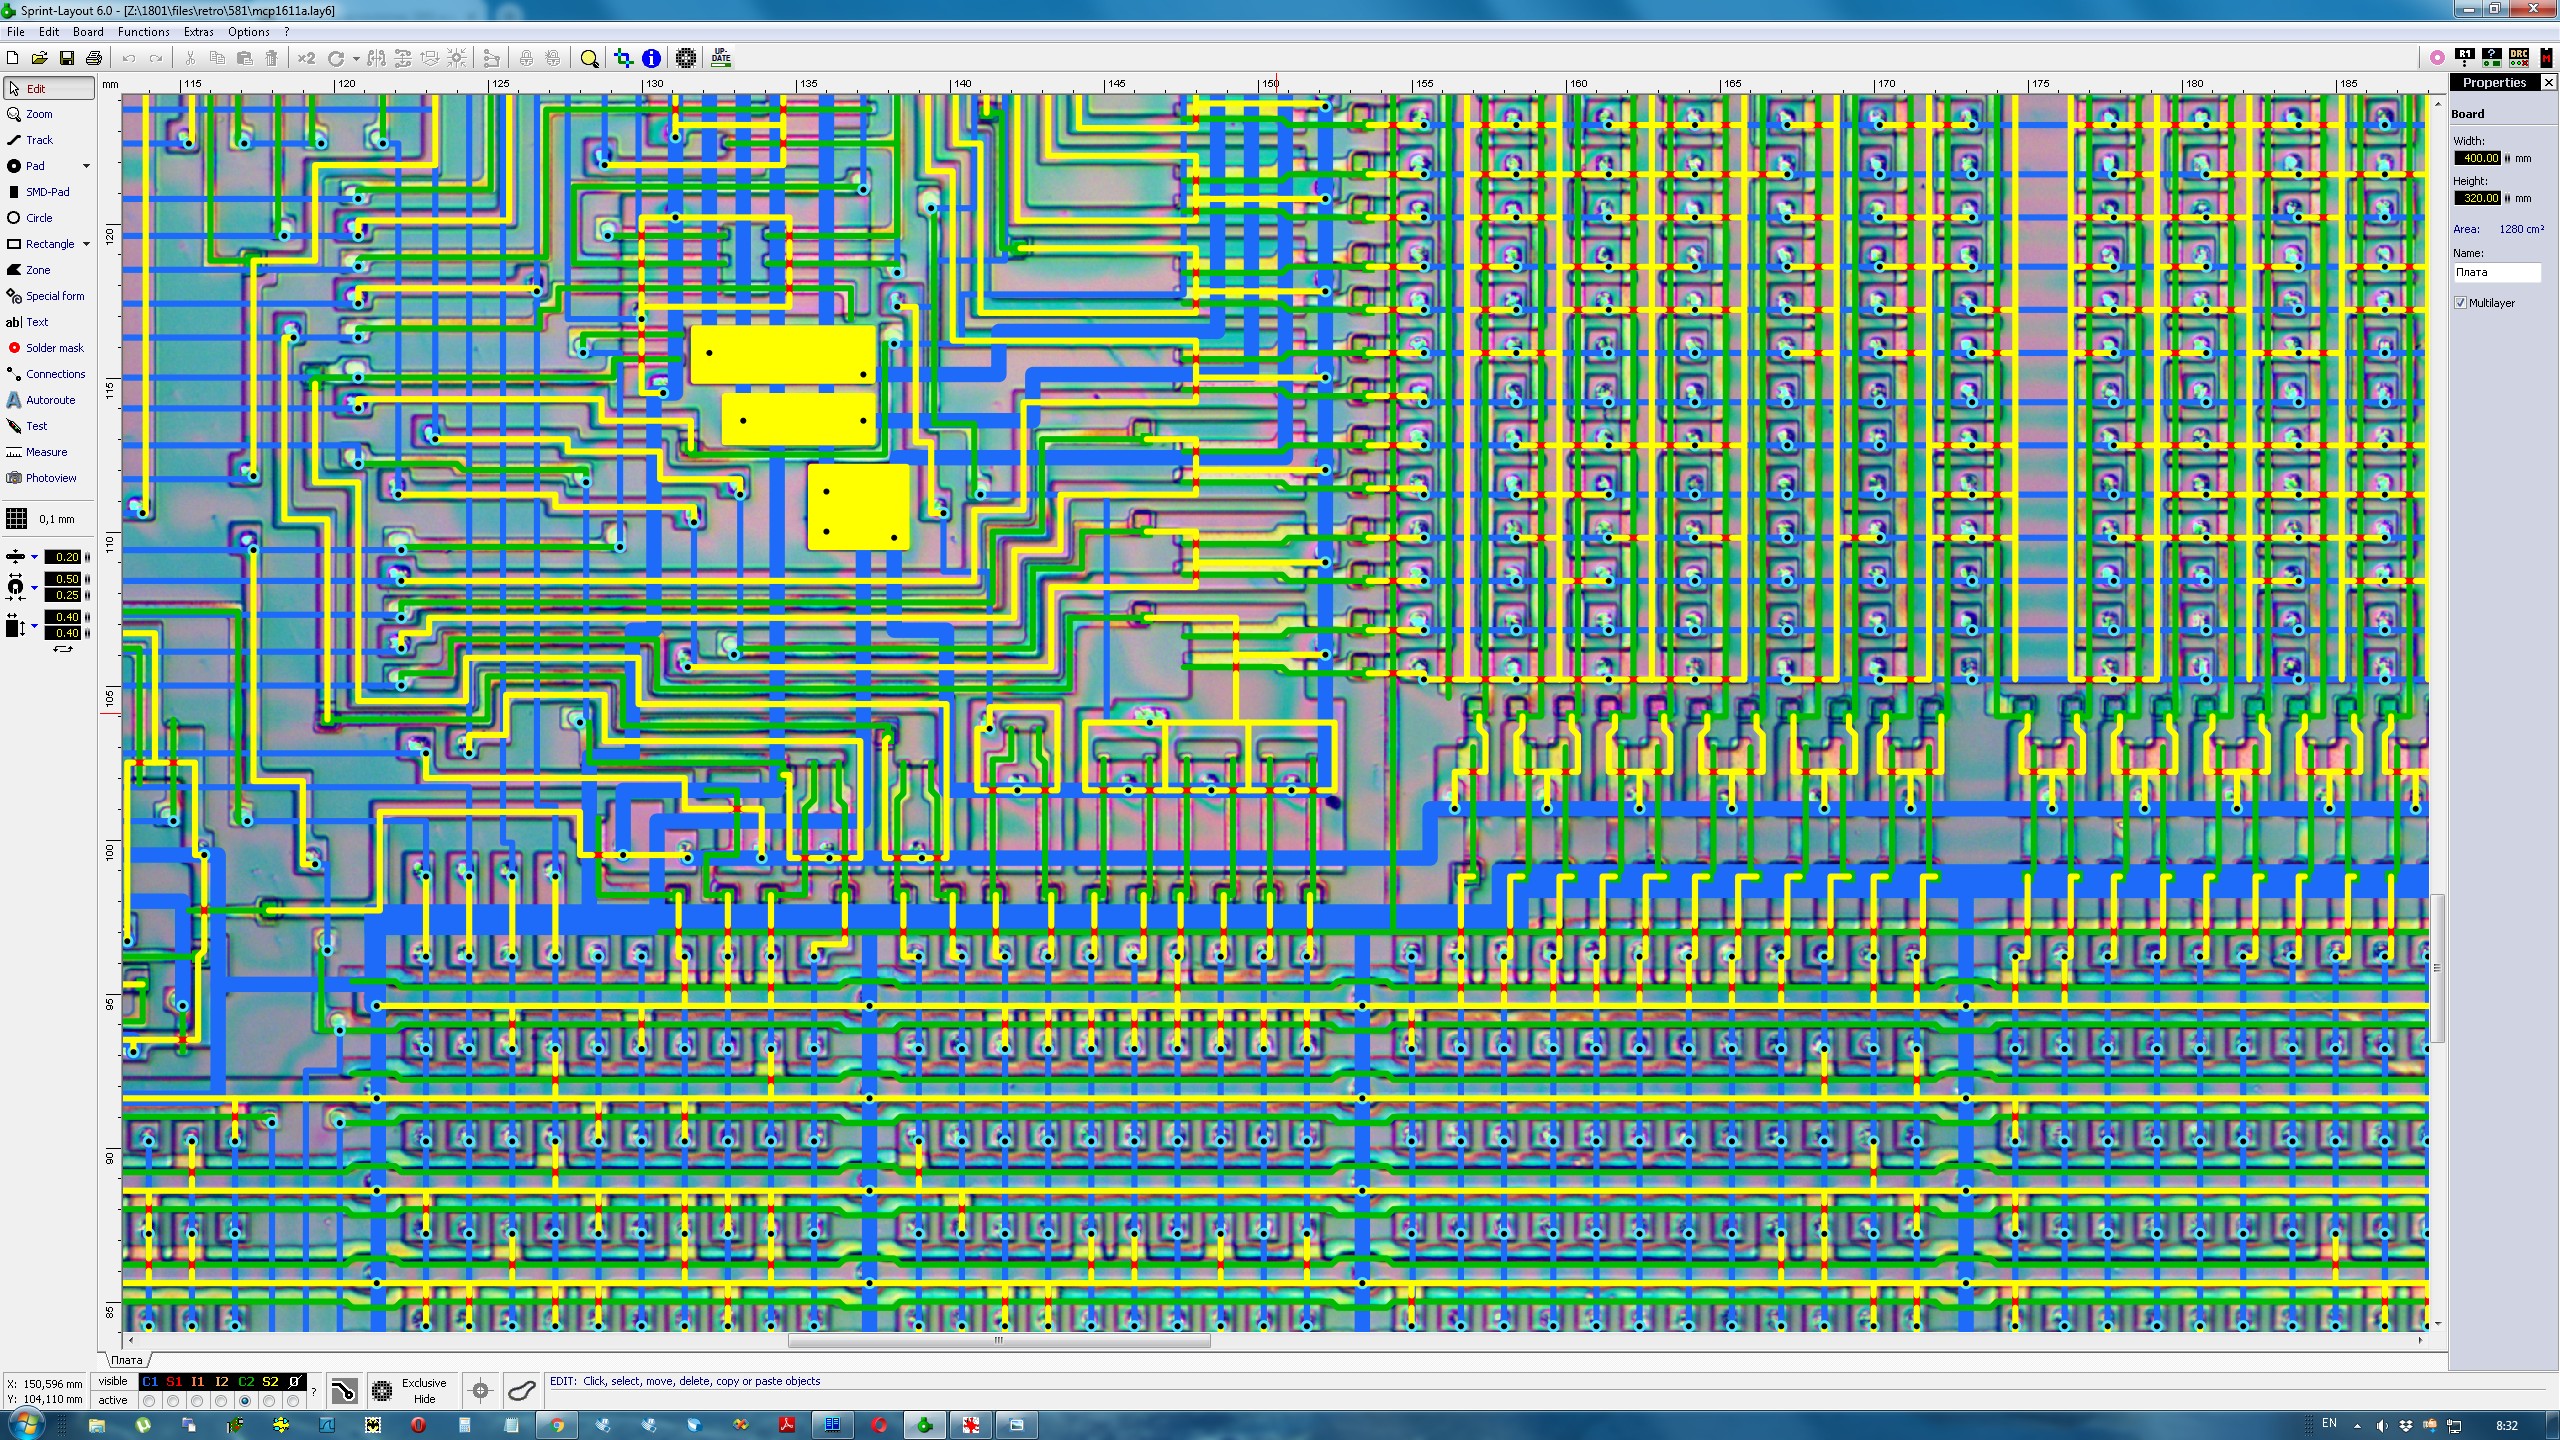
Task: Click the yellow magnifier search icon
Action: 590,59
